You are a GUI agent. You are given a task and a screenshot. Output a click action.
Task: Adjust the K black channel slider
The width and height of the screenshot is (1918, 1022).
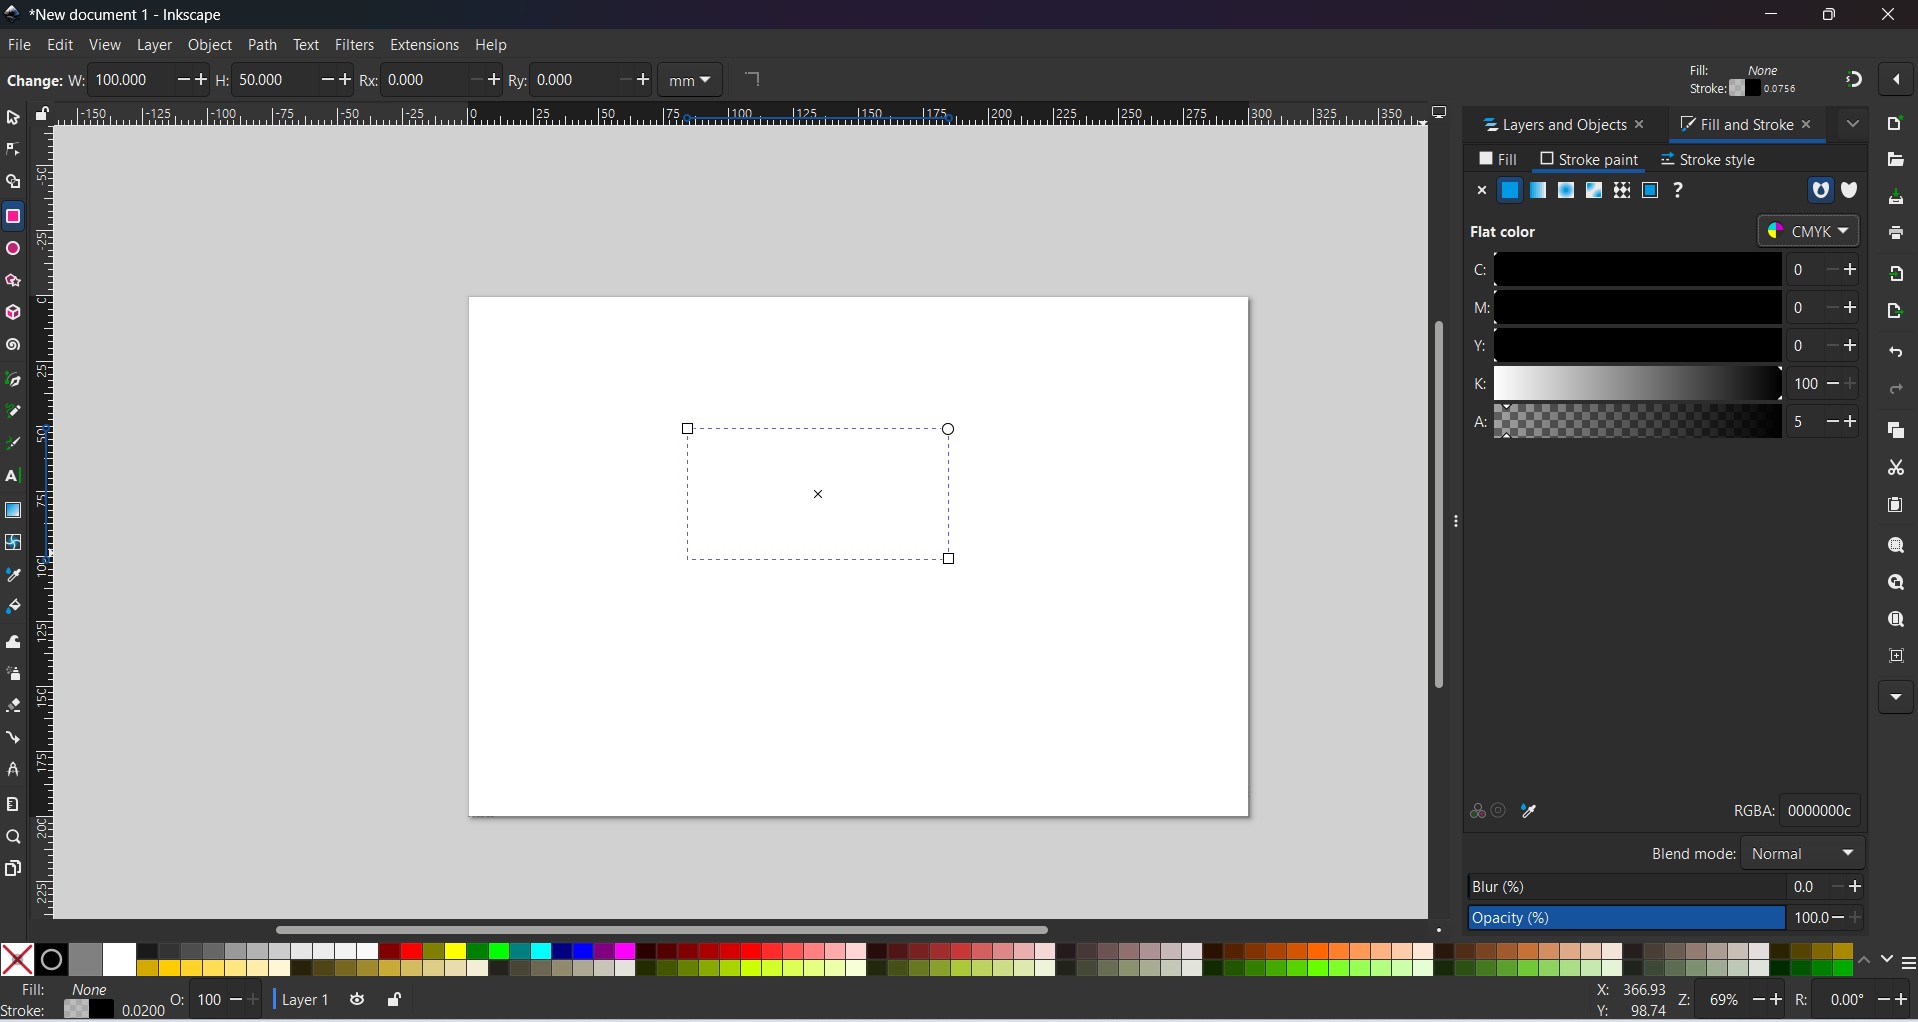click(x=1639, y=385)
